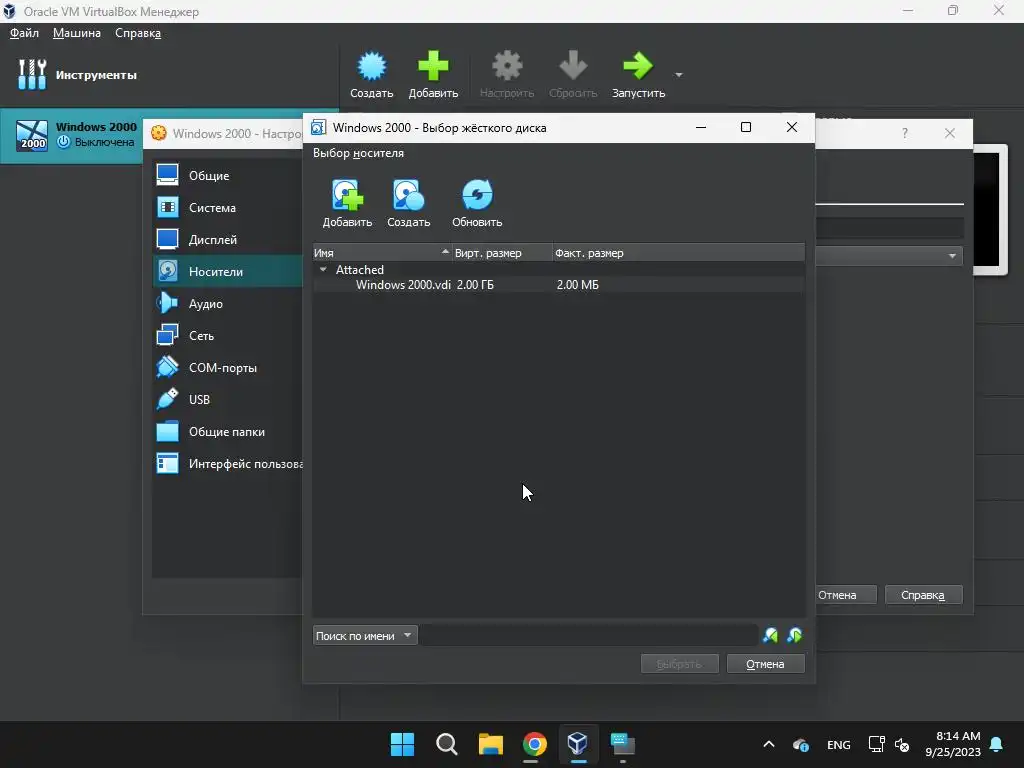Click Отмена in the settings window

point(846,595)
